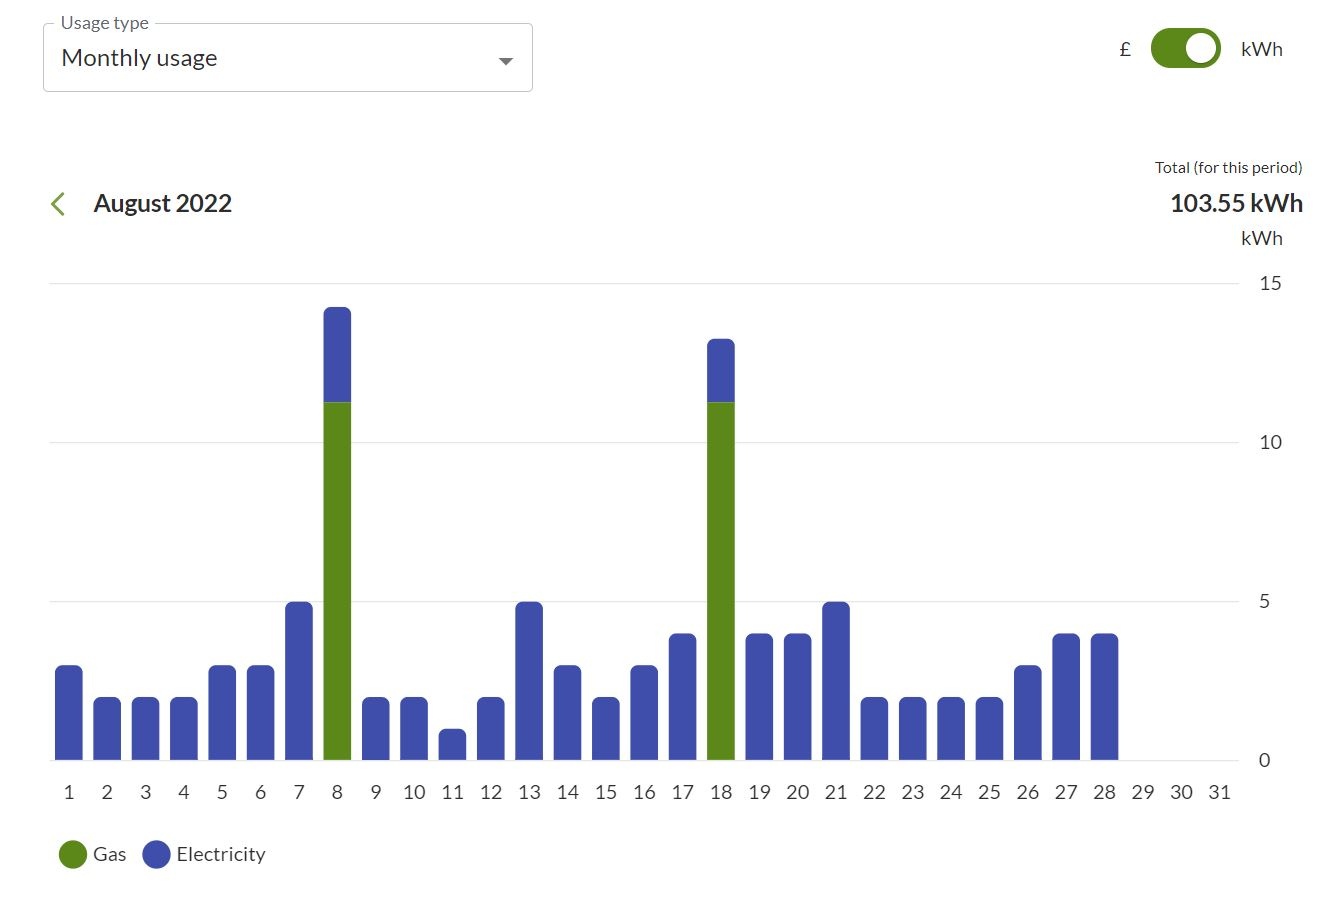Select the day 7 electricity bar
Viewport: 1330px width, 905px height.
pyautogui.click(x=299, y=681)
